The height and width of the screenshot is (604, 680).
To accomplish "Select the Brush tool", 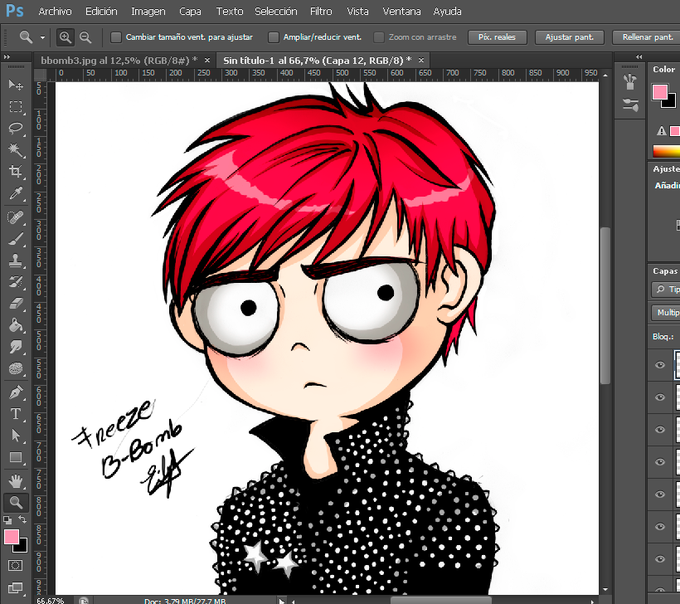I will 16,238.
